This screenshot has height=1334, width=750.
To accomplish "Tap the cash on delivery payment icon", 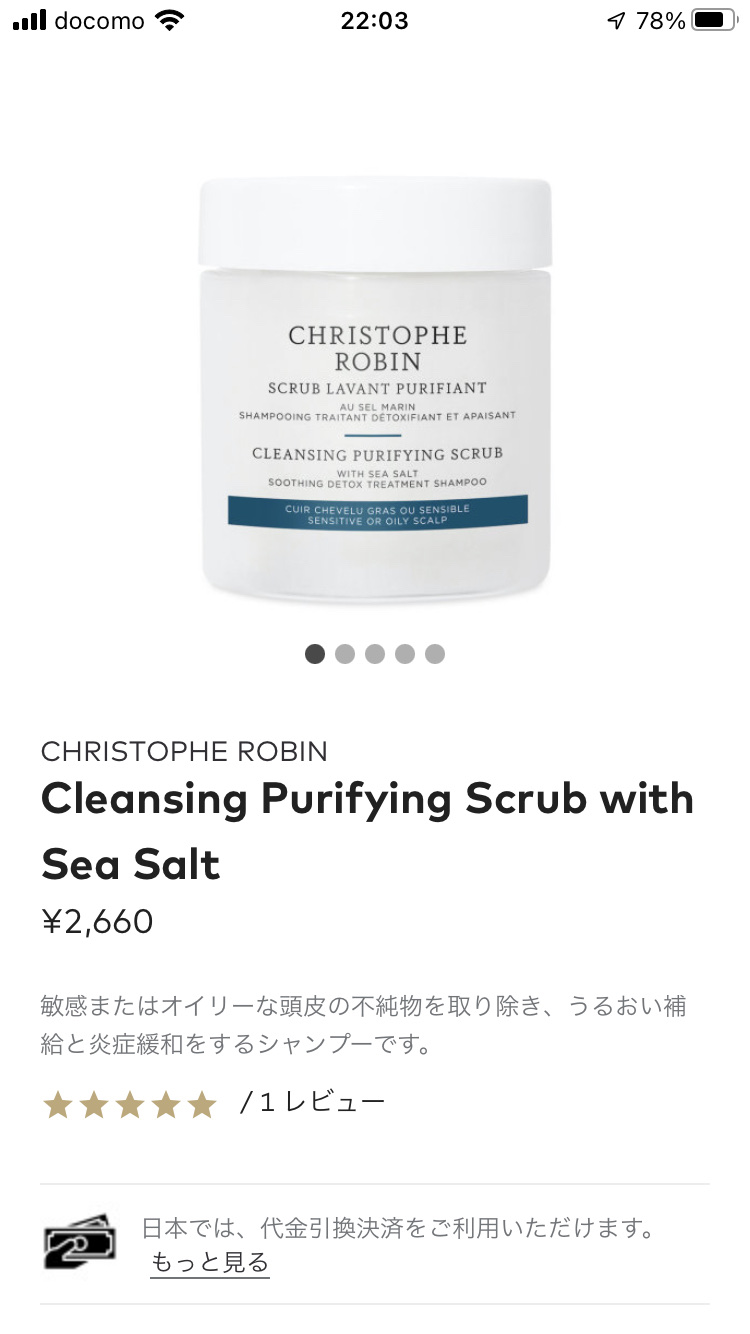I will click(x=79, y=1243).
